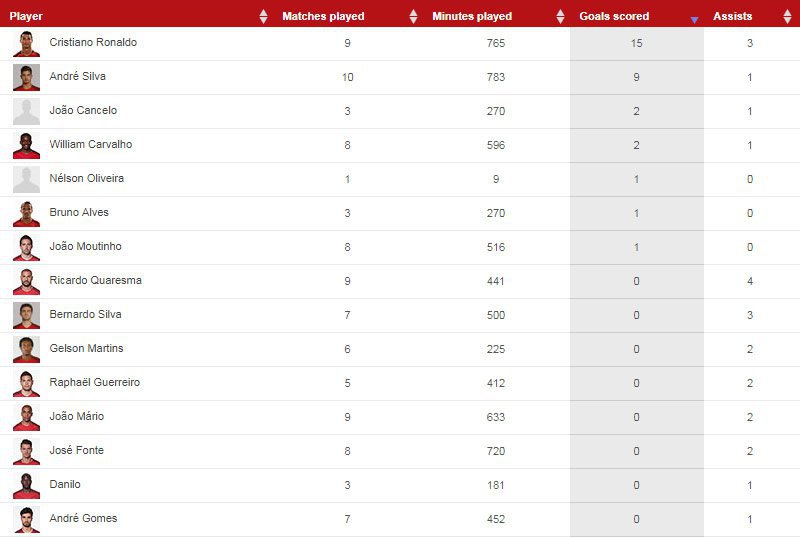The image size is (800, 537).
Task: Click Cristiano Ronaldo's player photo
Action: 26,43
